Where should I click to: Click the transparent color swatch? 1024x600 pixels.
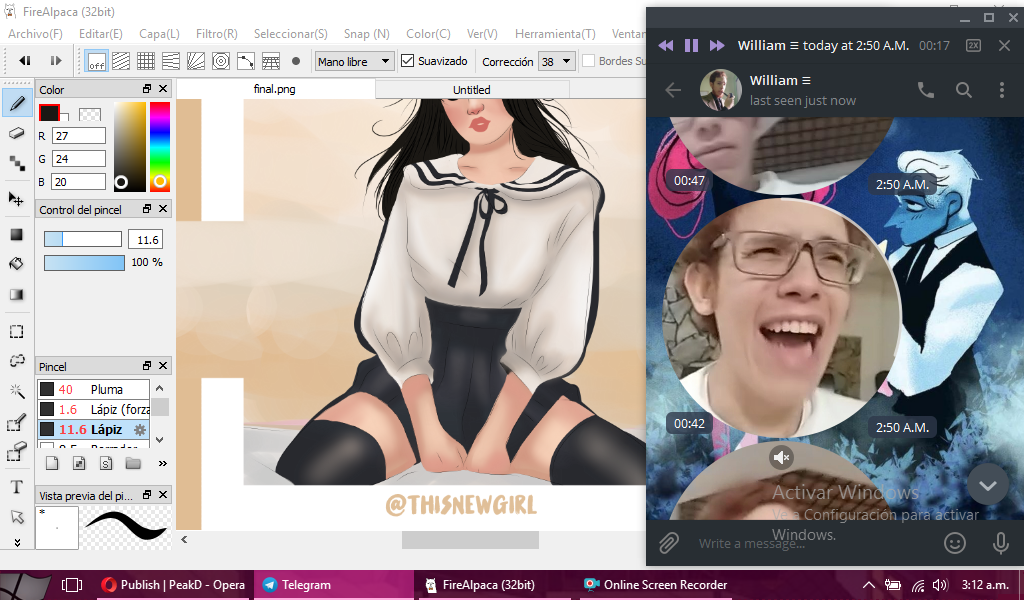pyautogui.click(x=89, y=115)
